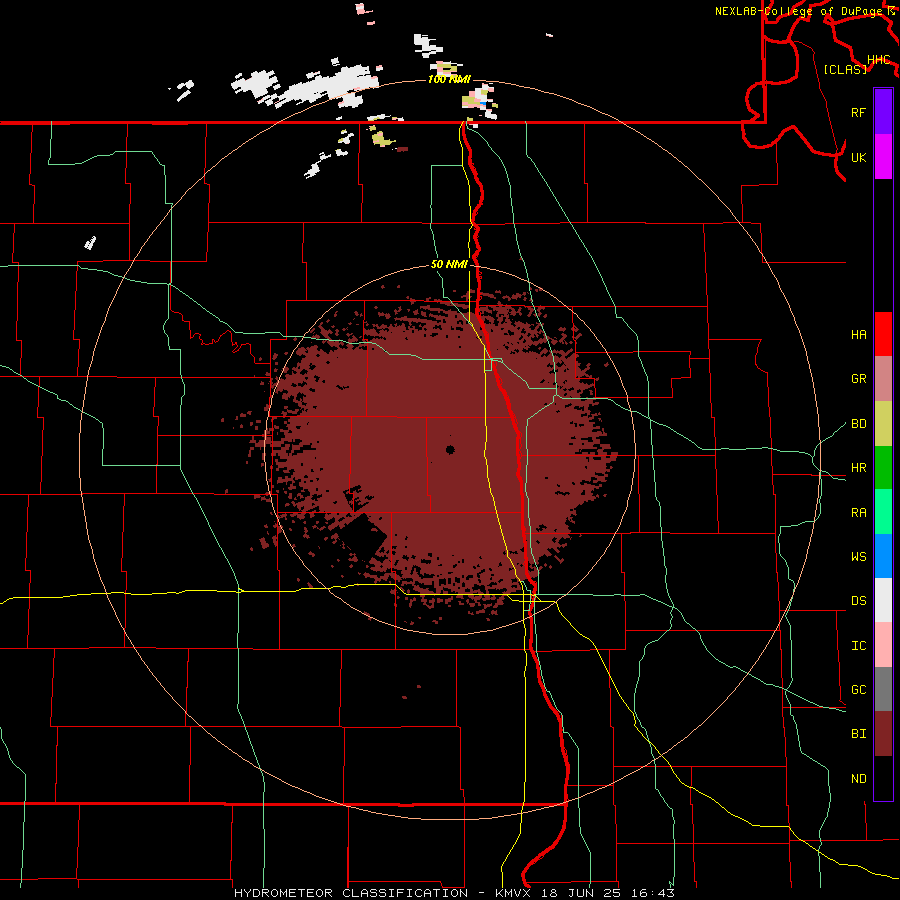Click the GR legend label
The image size is (900, 900).
pos(859,379)
